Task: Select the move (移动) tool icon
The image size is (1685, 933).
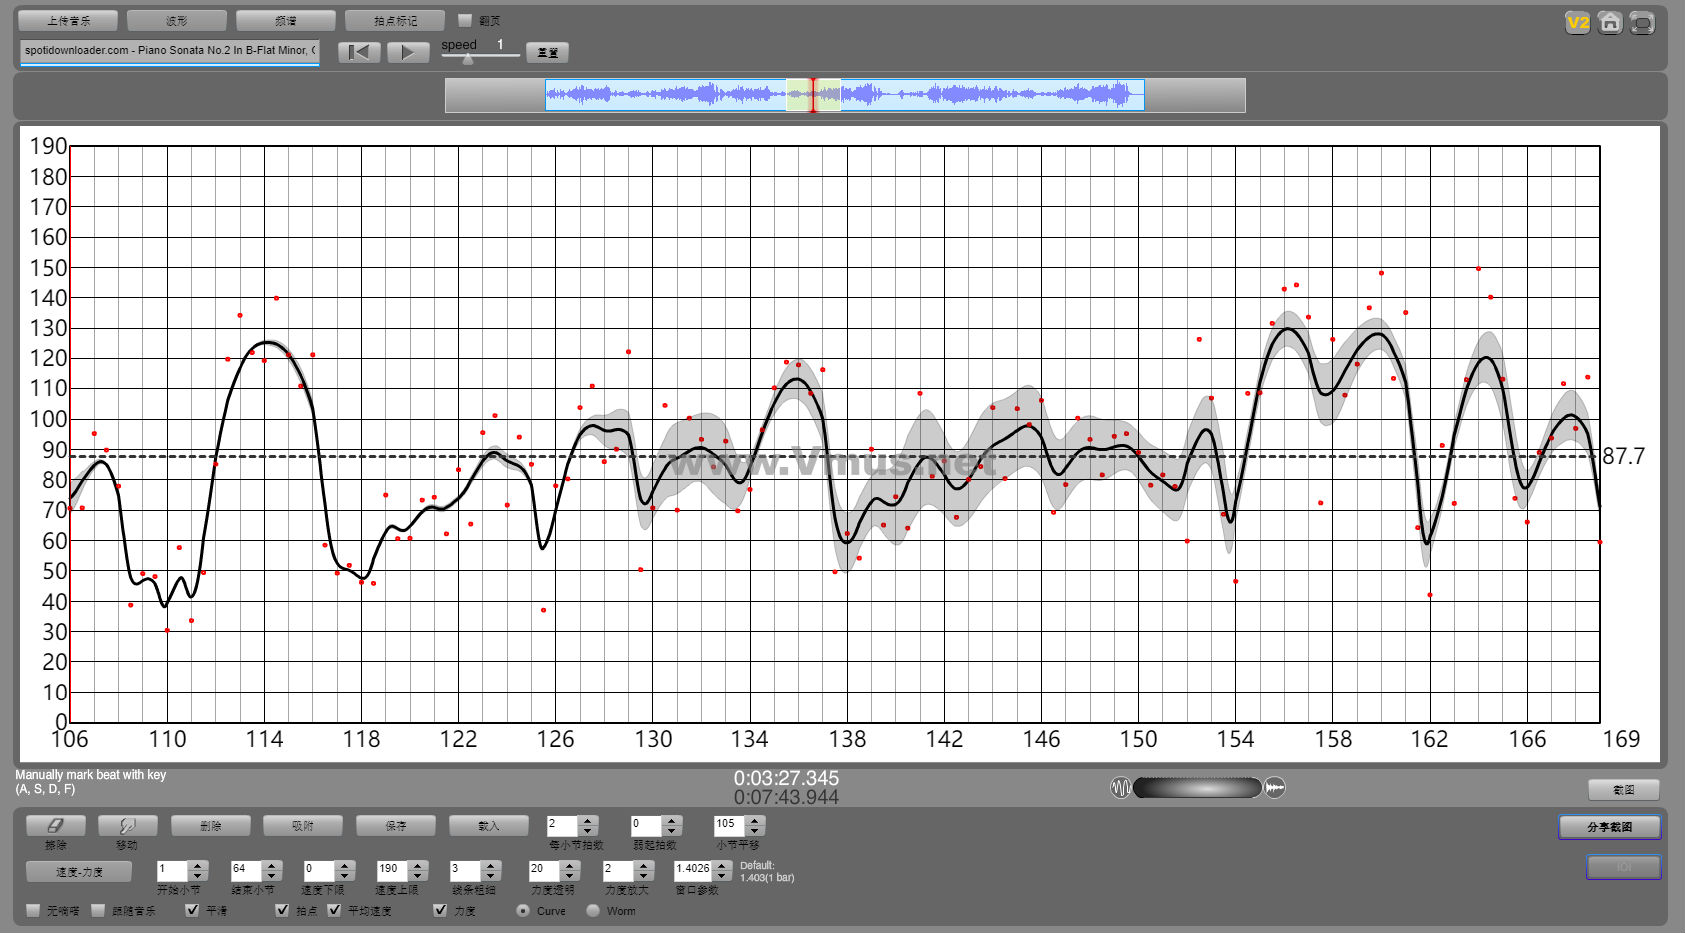Action: [127, 826]
